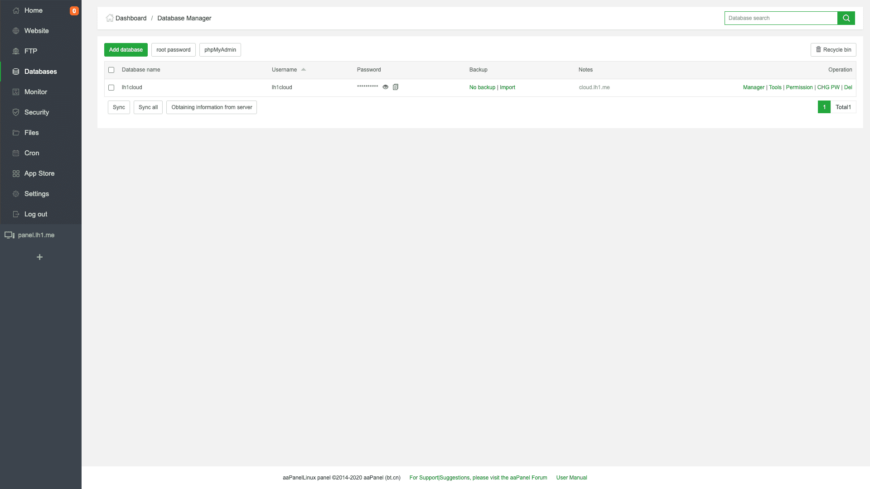Click the Add database button
This screenshot has width=870, height=489.
coord(125,49)
